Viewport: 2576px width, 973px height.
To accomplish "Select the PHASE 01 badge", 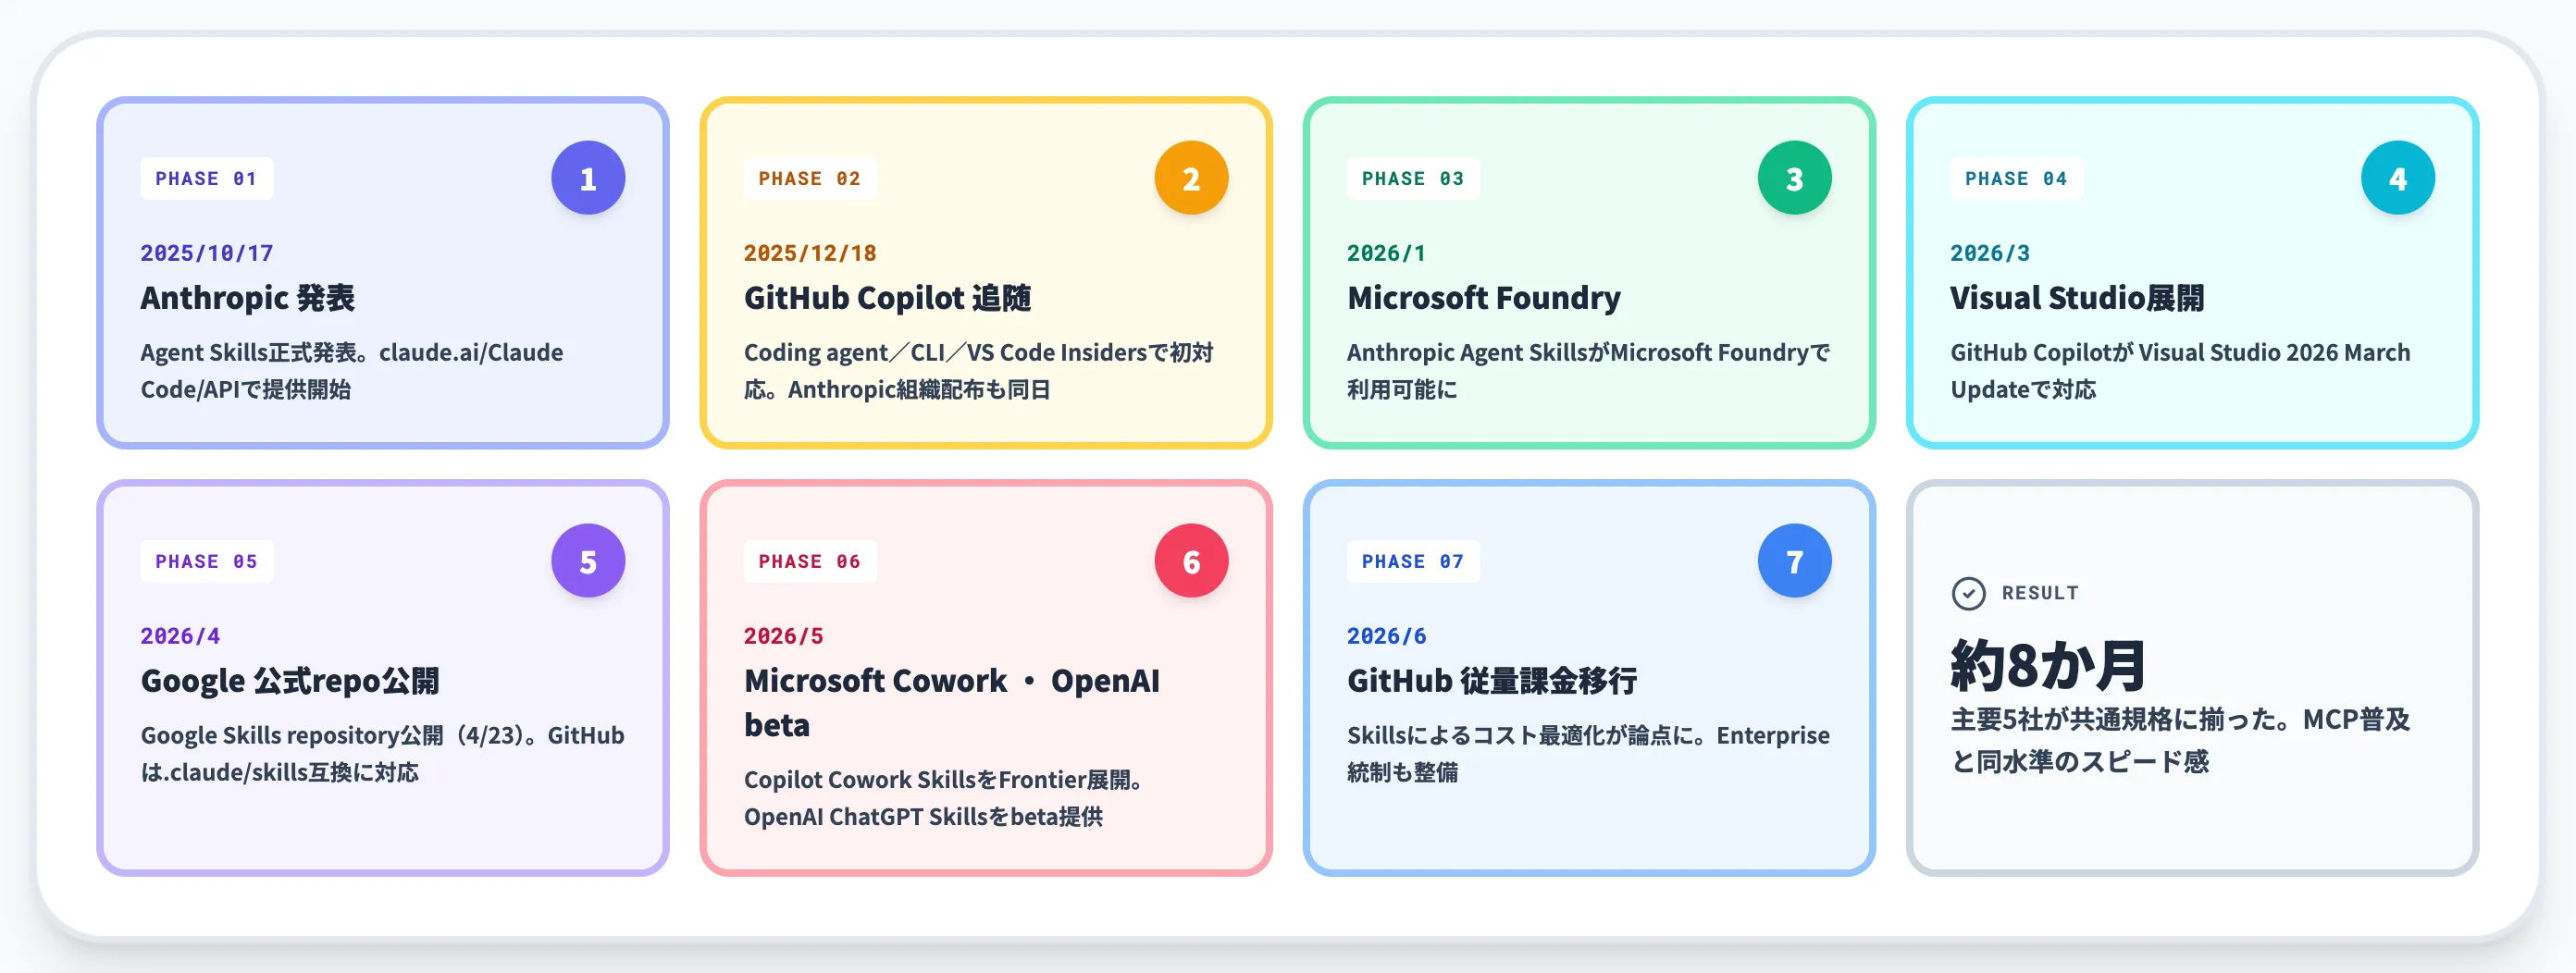I will point(206,178).
